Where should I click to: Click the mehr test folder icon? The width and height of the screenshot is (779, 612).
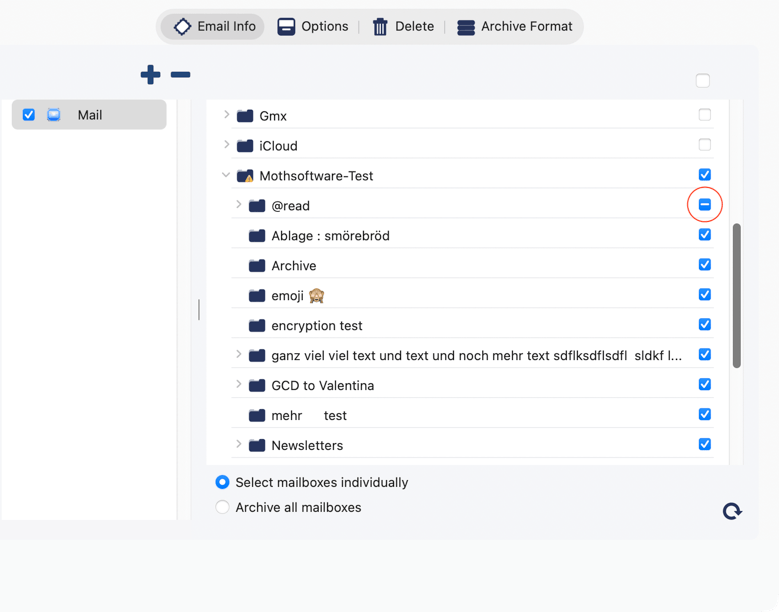(257, 415)
